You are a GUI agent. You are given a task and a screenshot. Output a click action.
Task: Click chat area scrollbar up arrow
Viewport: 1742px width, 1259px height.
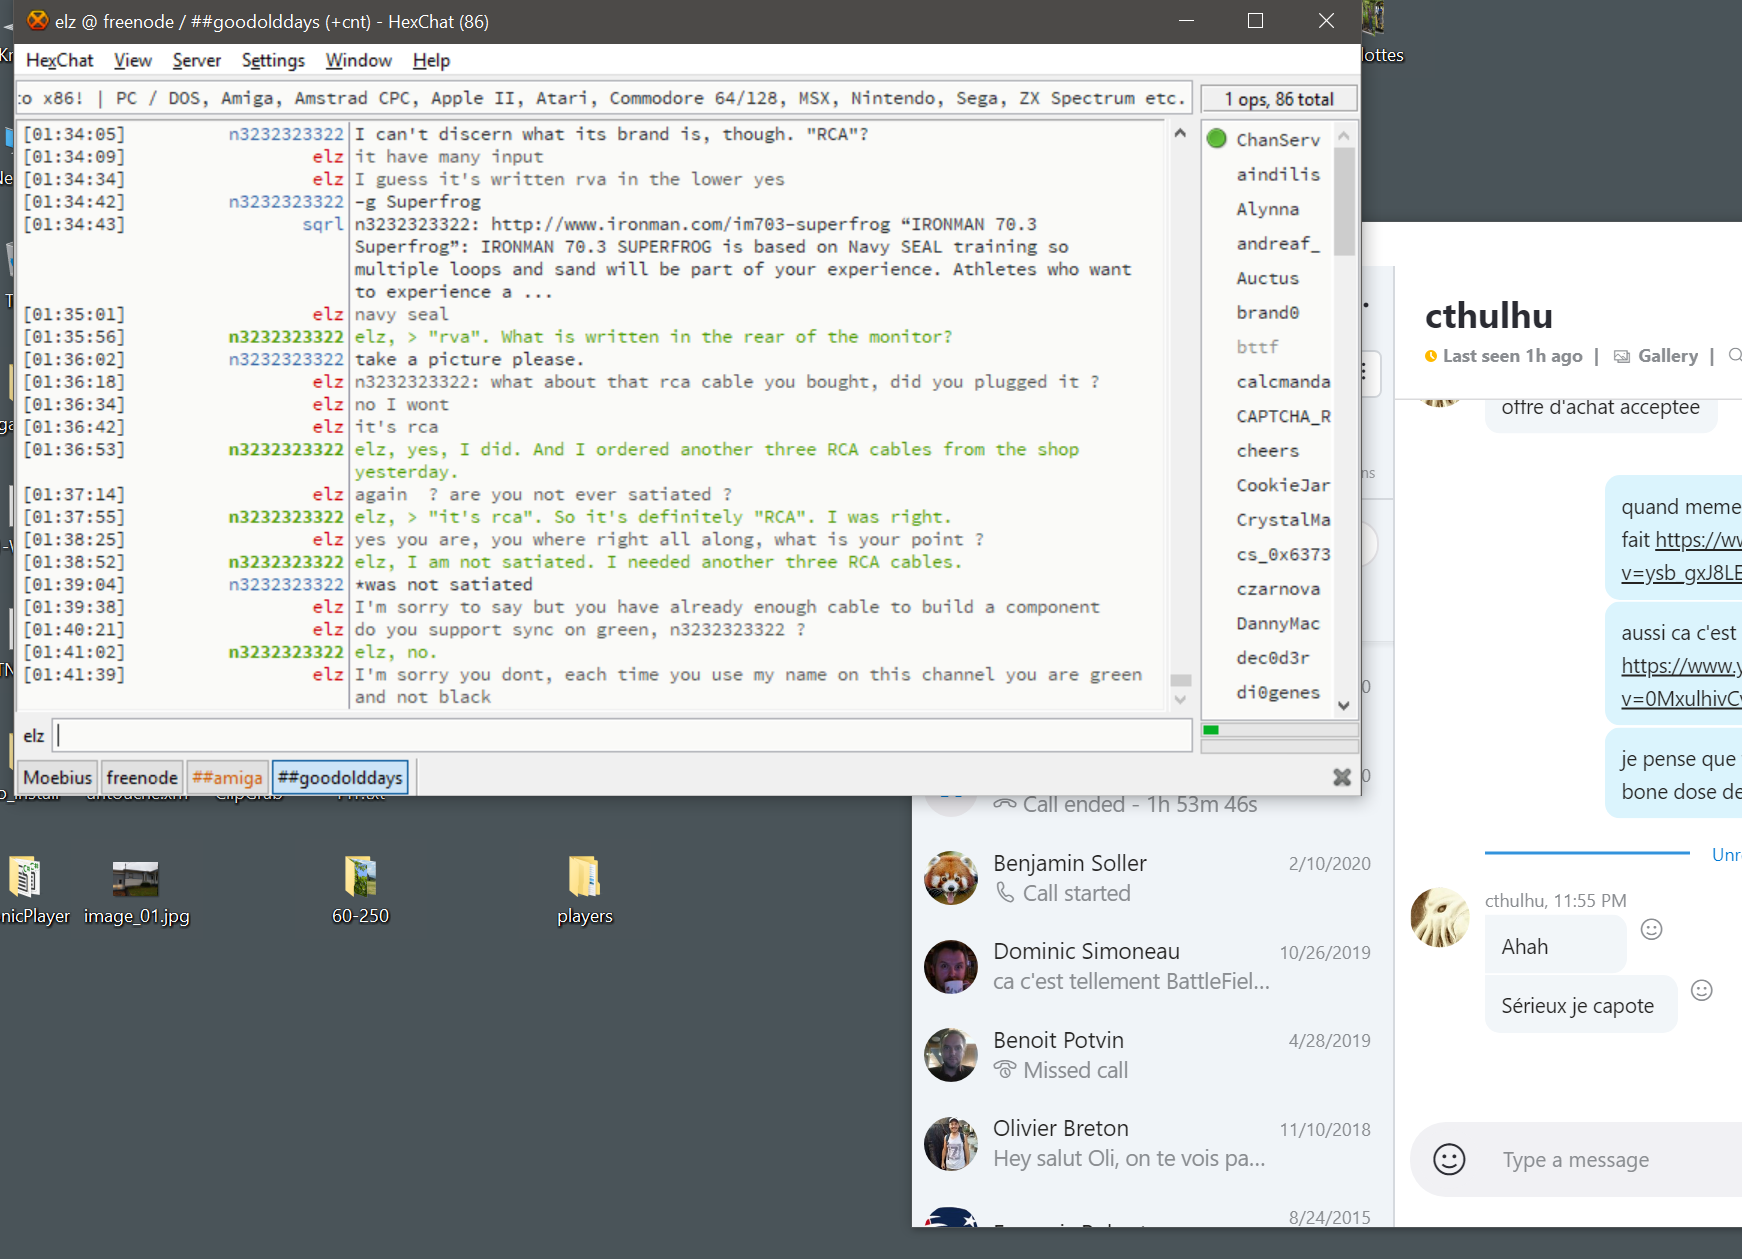1180,133
